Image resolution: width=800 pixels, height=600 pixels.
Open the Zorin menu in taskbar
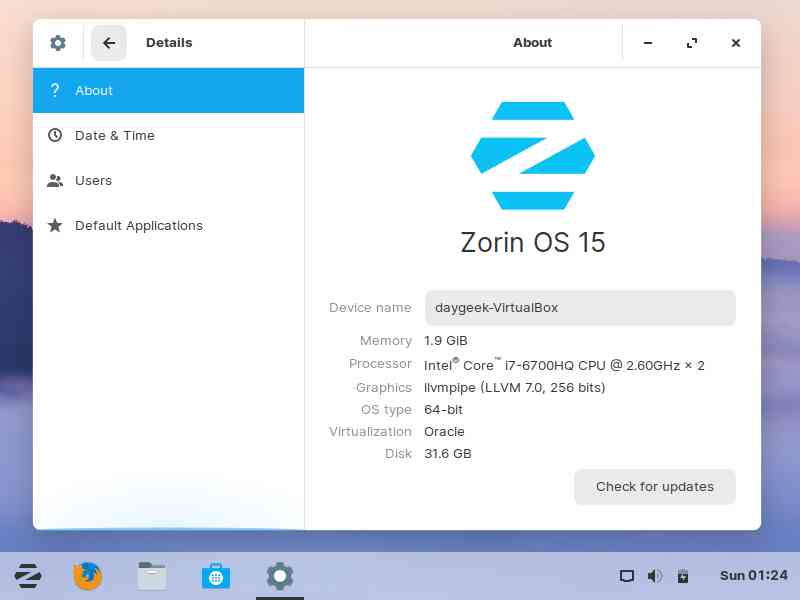28,576
